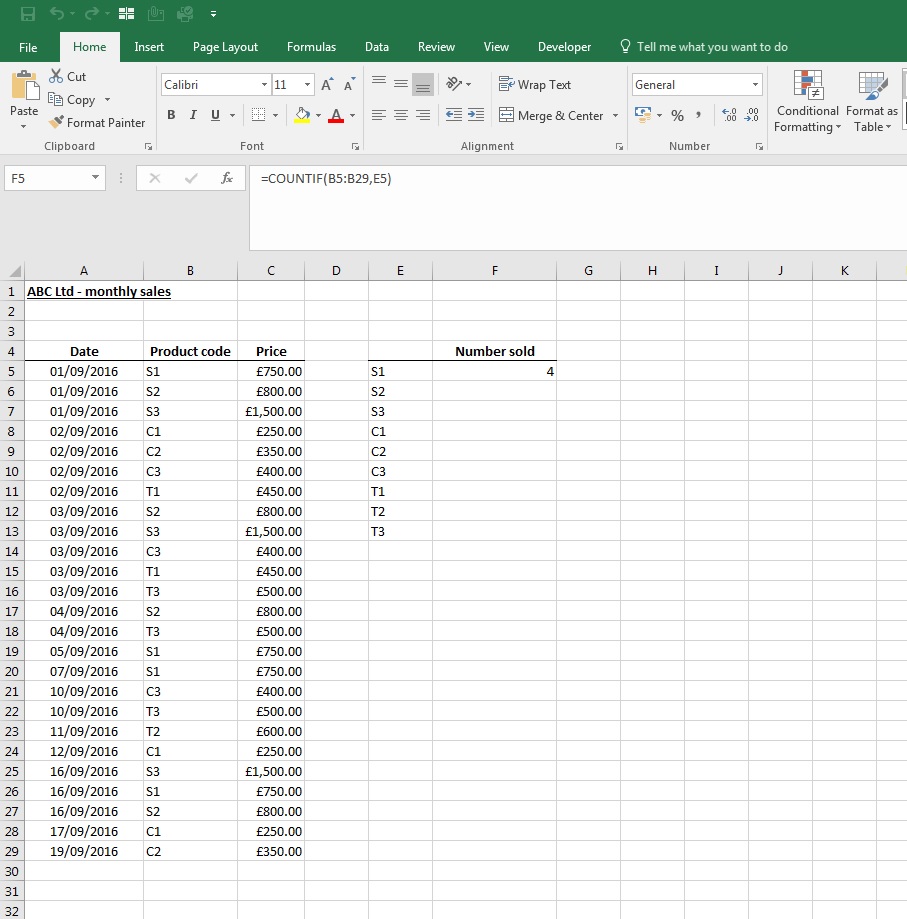Open the Clipboard dialog launcher
Viewport: 907px width, 919px height.
[149, 147]
